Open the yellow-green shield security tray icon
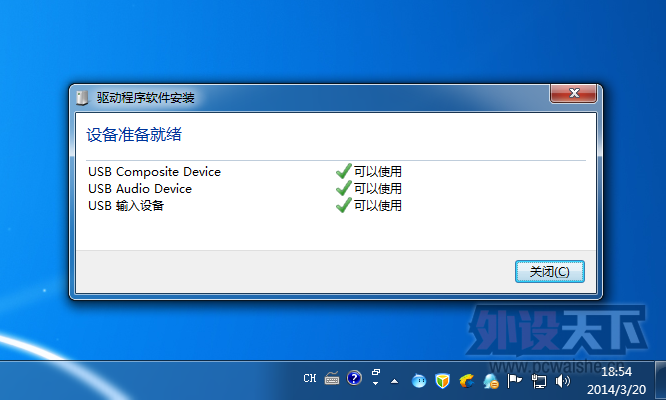The width and height of the screenshot is (666, 400). click(443, 380)
